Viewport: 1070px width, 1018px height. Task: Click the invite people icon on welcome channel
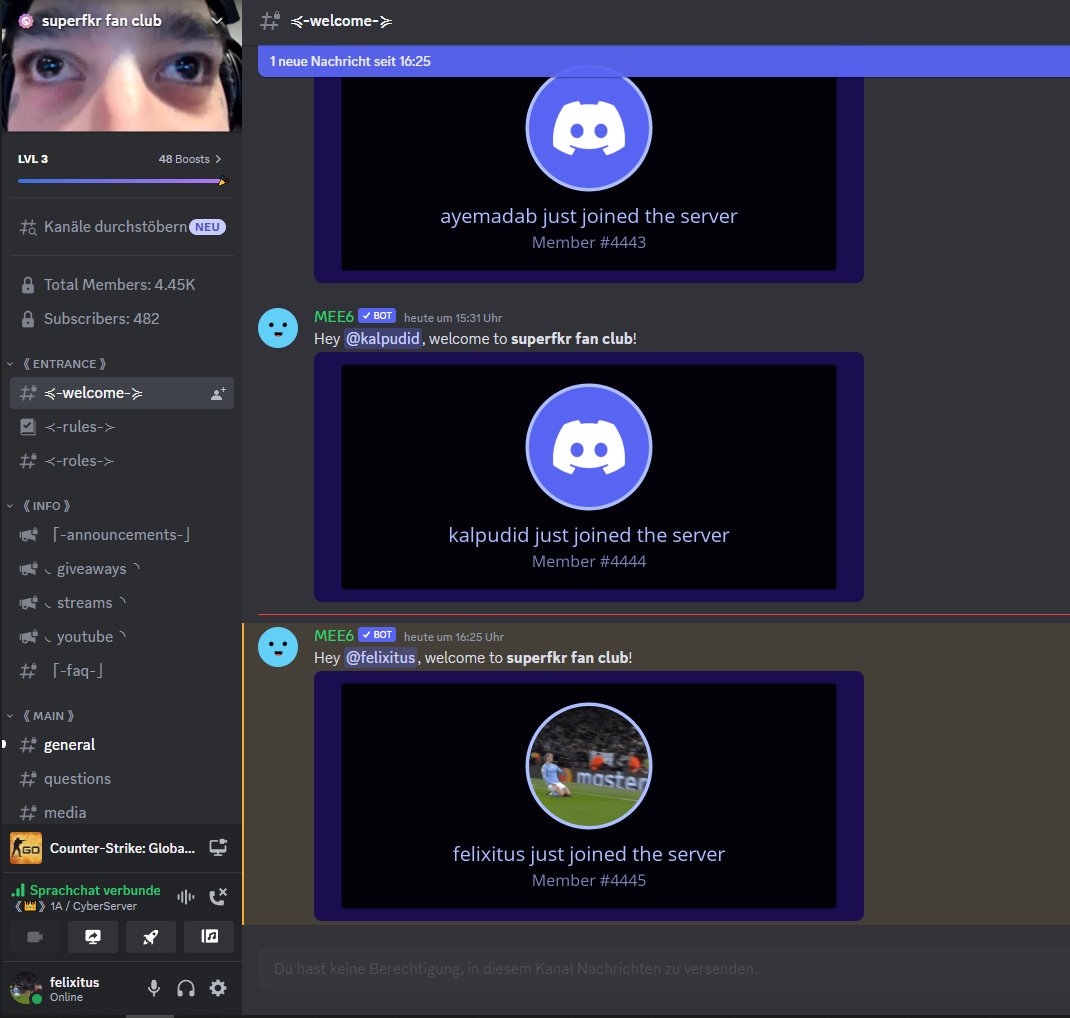coord(218,394)
